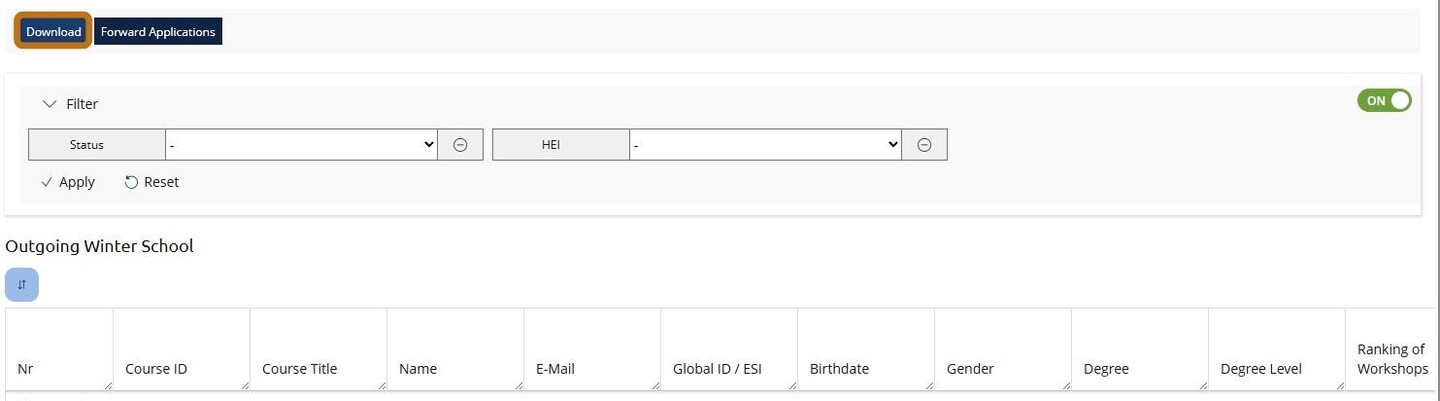Click the Global ID / ESI header
1440x401 pixels.
717,369
